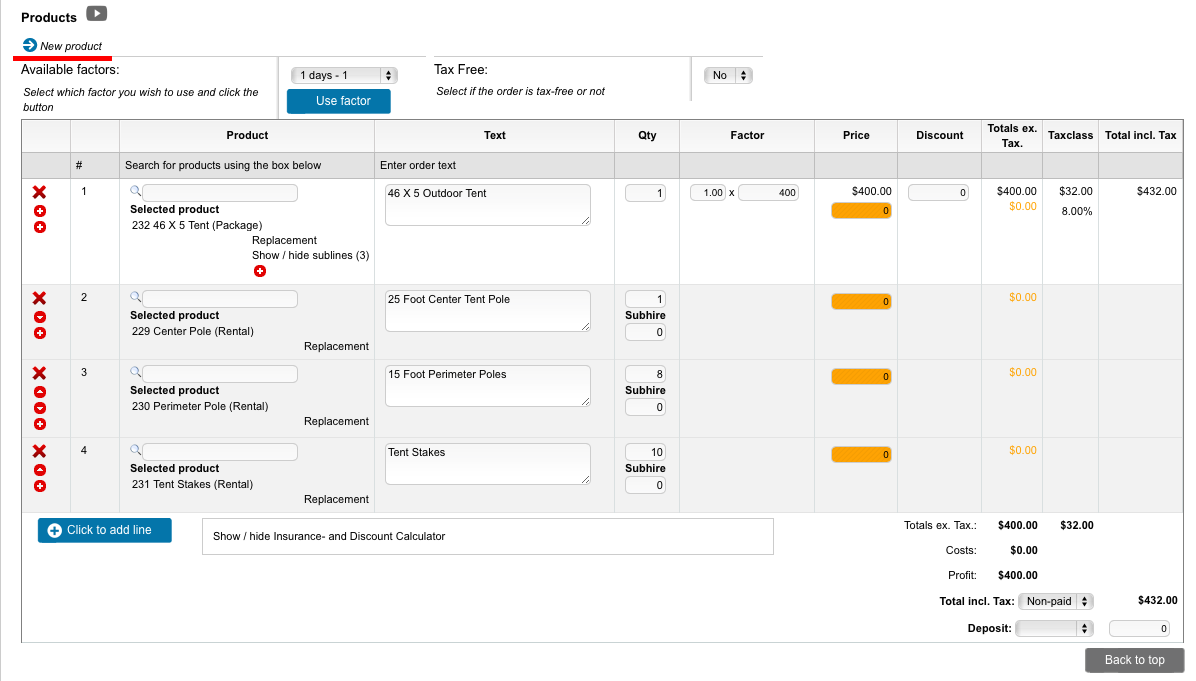1196x681 pixels.
Task: Click the Discount field on line 1
Action: [938, 193]
